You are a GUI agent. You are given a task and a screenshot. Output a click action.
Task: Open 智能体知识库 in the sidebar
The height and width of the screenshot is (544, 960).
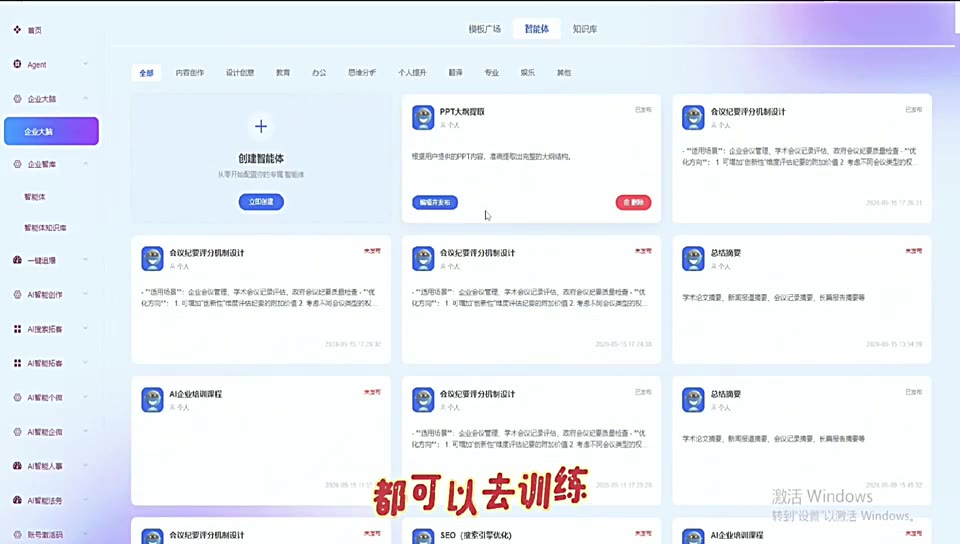point(45,228)
